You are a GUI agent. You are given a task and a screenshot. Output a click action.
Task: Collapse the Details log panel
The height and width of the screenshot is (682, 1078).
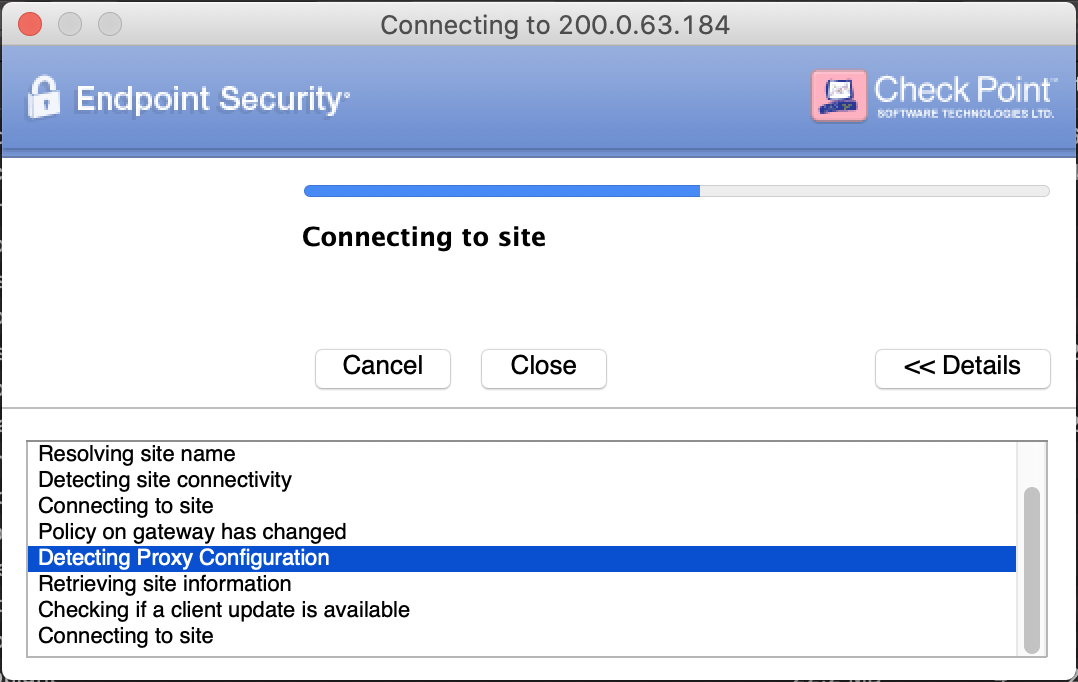(x=961, y=368)
